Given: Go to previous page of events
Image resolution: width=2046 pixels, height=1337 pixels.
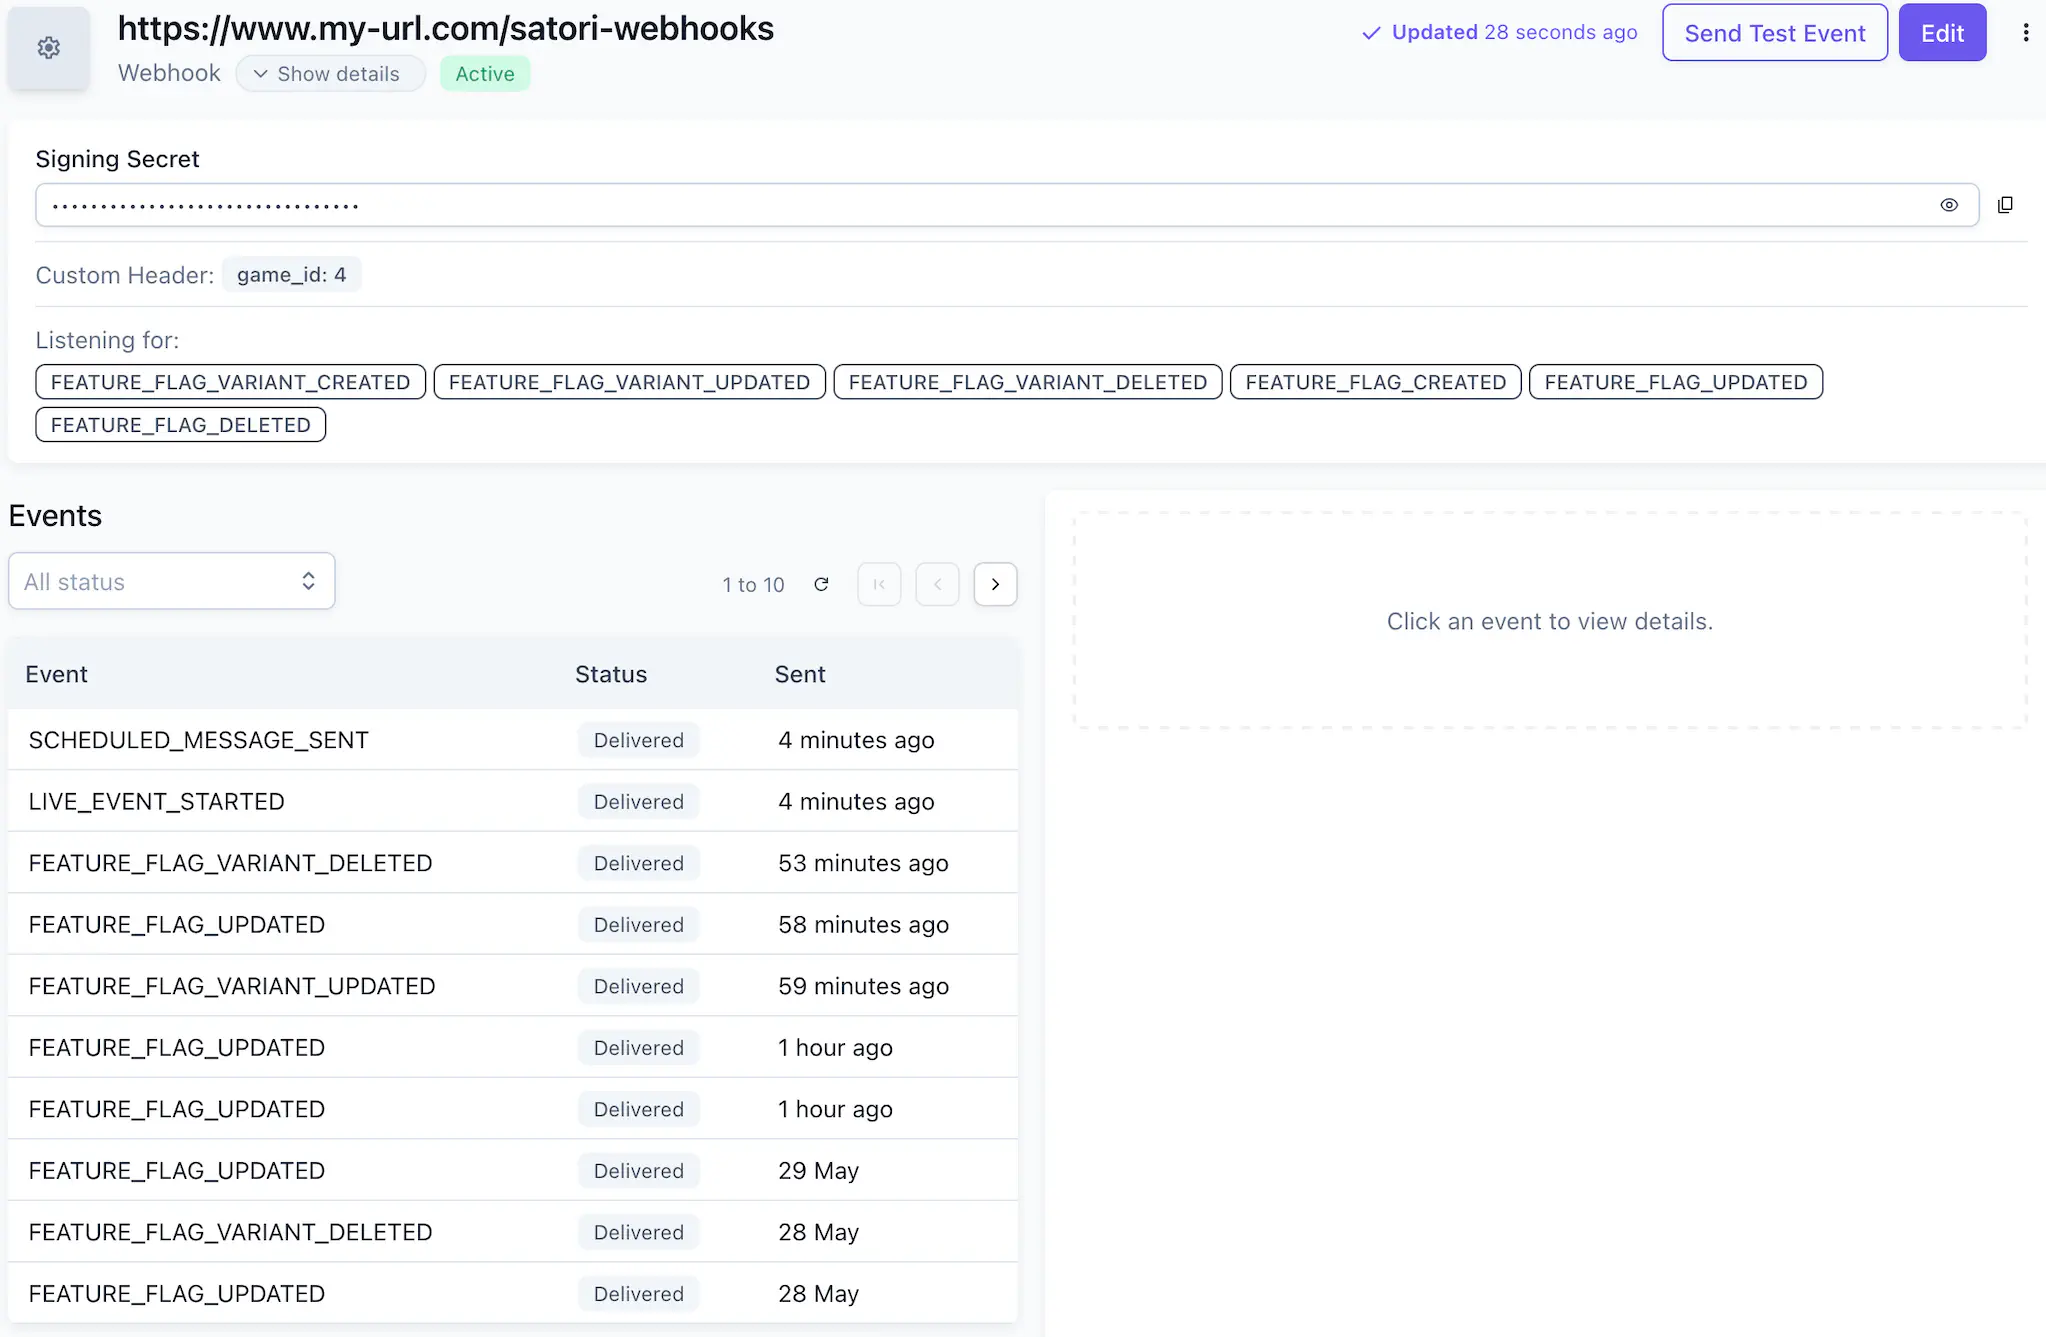Looking at the screenshot, I should tap(937, 584).
